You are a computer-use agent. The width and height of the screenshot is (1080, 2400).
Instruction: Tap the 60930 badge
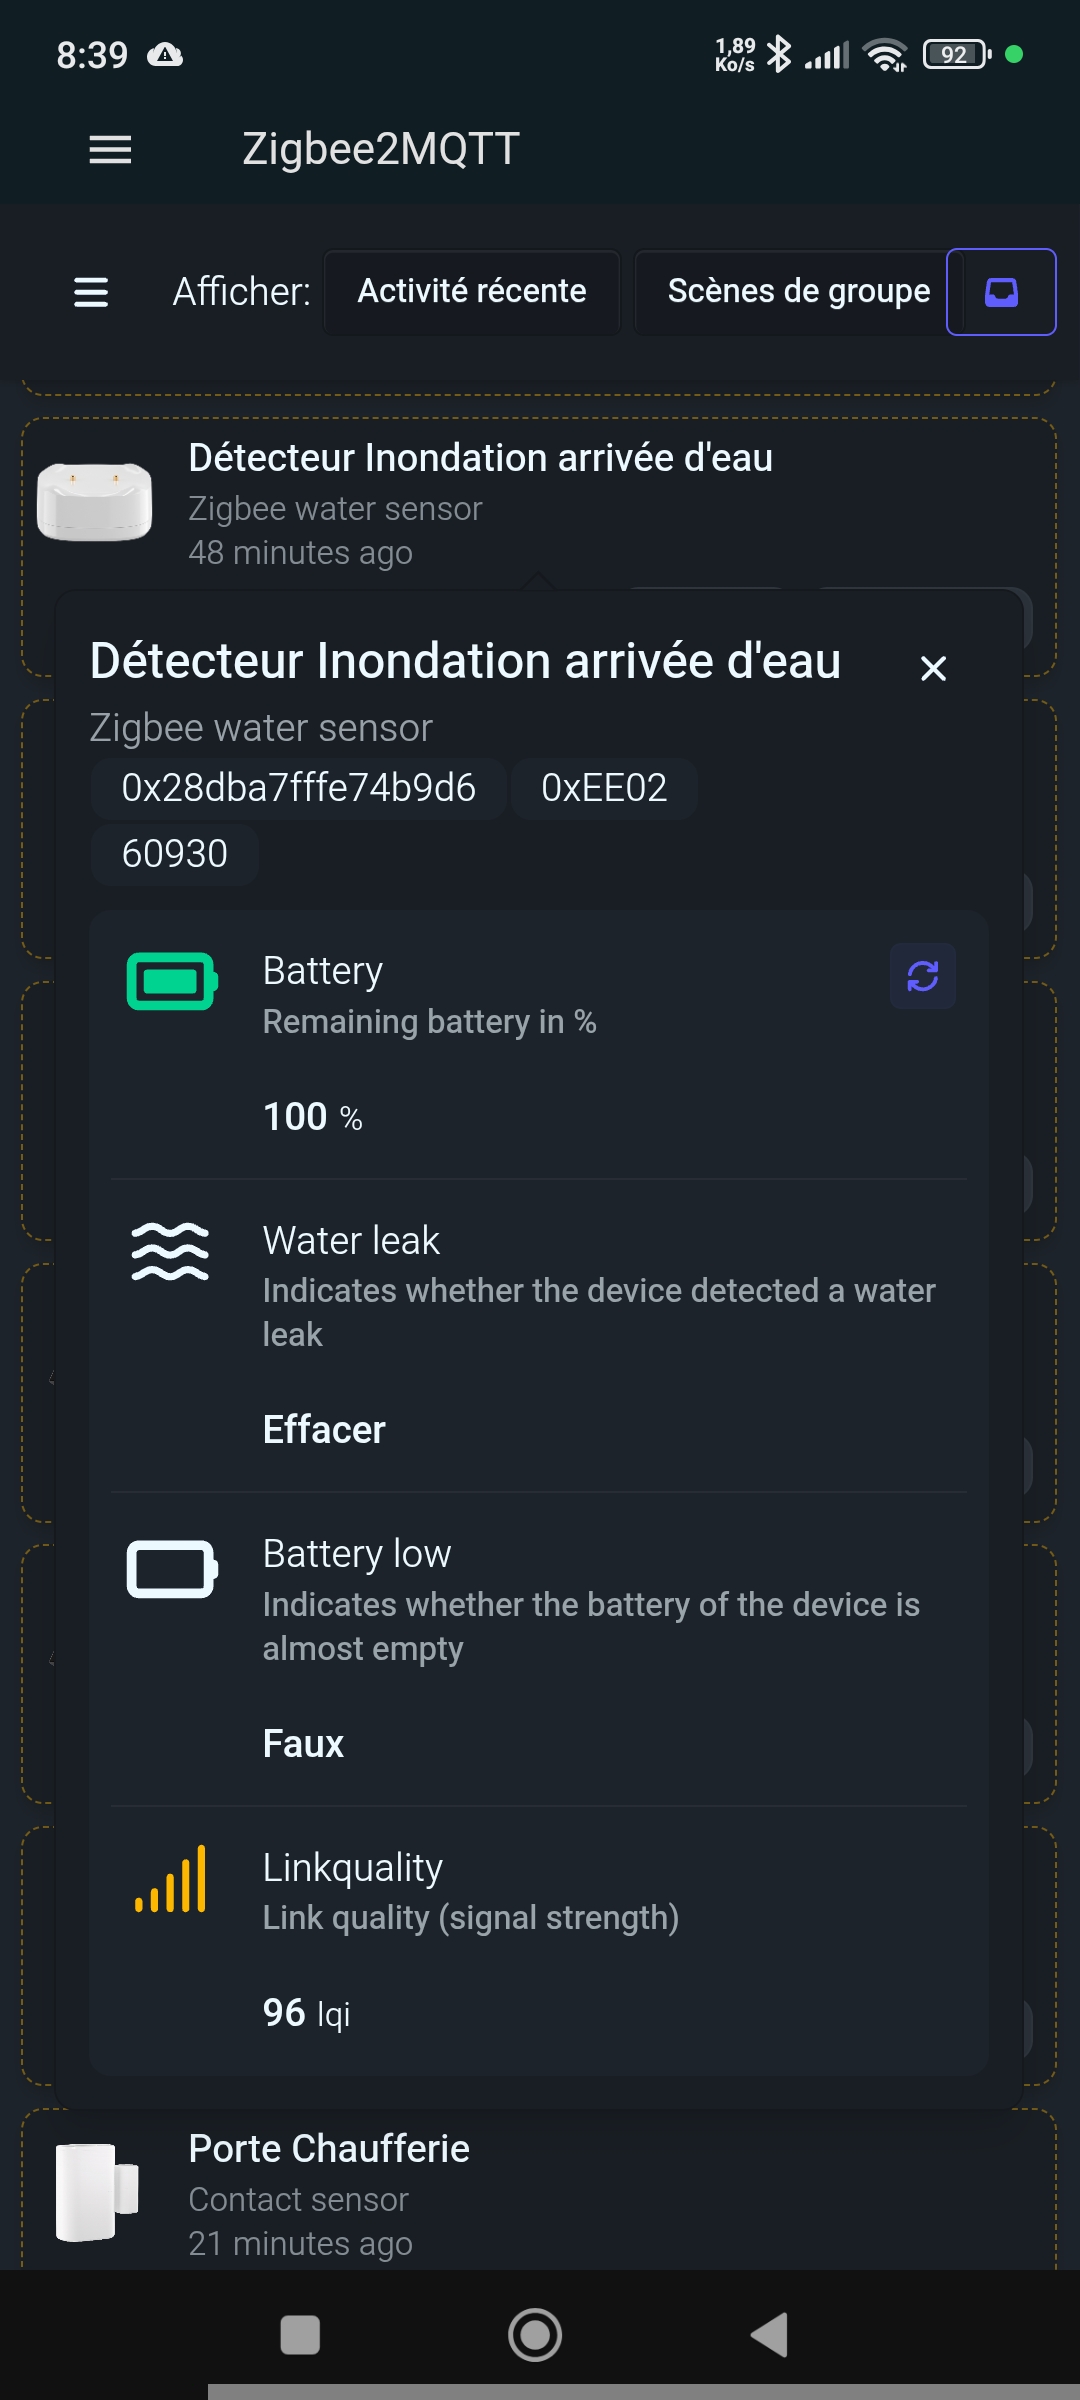[175, 854]
